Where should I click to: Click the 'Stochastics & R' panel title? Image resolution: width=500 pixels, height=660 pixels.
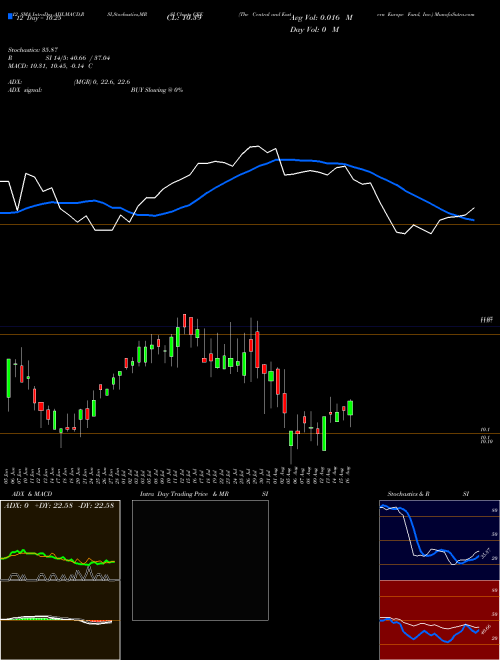point(408,494)
